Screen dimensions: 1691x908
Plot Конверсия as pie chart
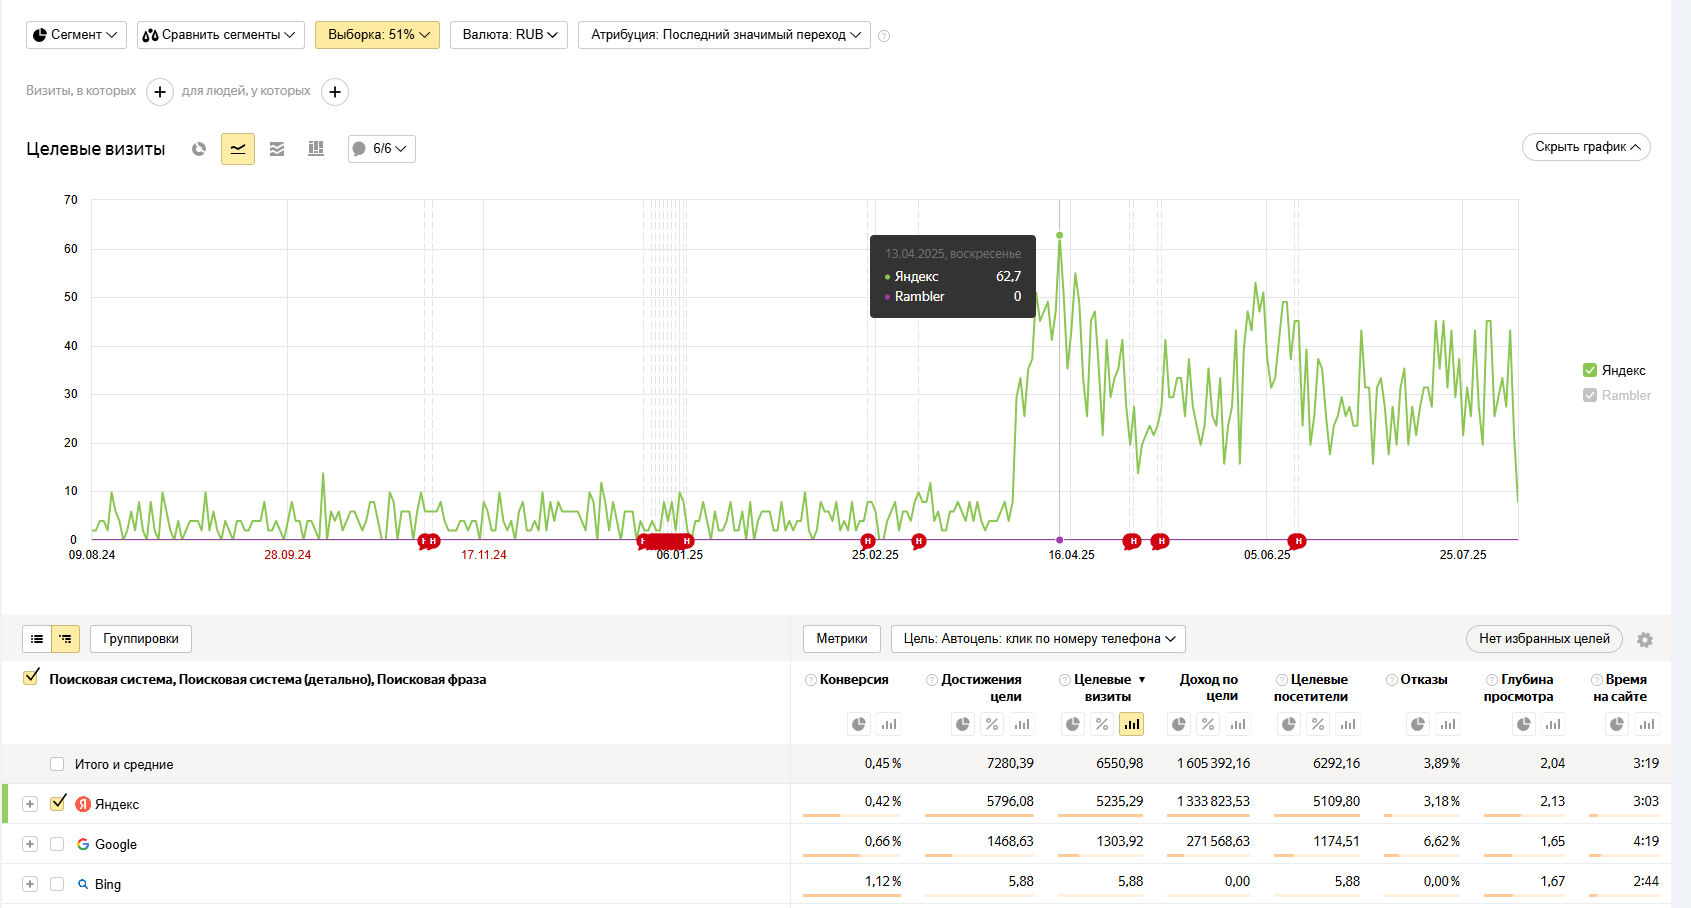click(859, 724)
